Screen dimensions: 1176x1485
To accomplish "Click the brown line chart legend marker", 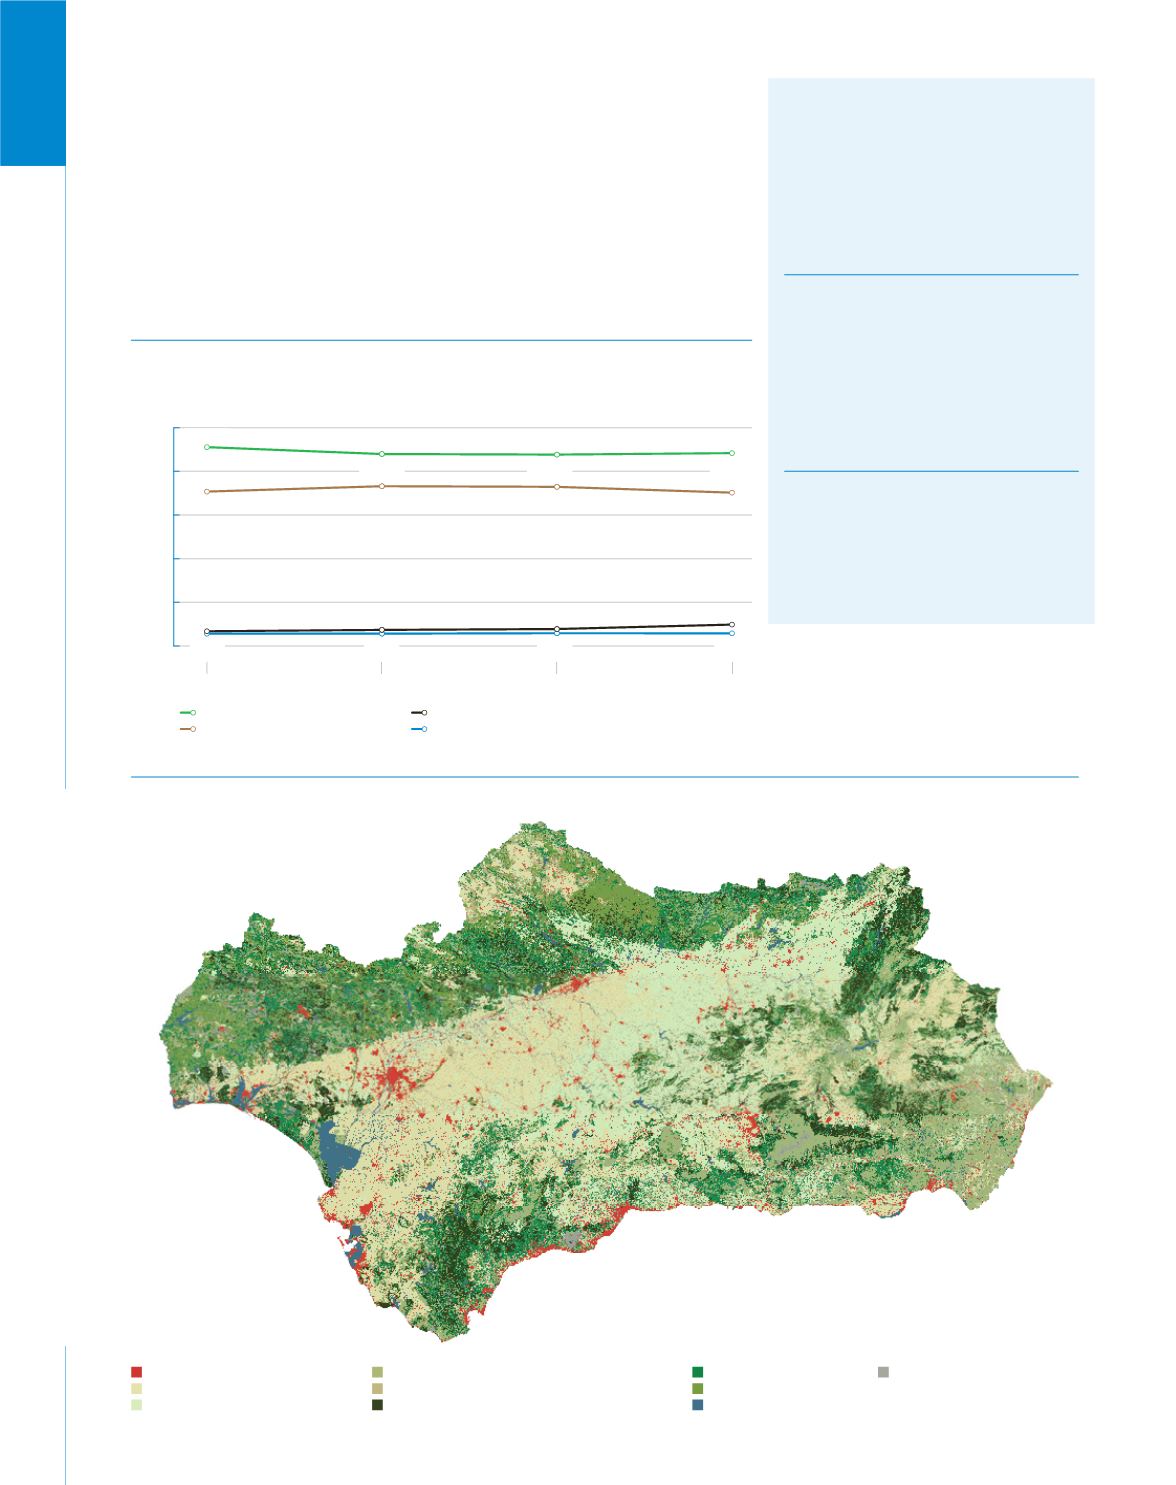I will (x=187, y=730).
